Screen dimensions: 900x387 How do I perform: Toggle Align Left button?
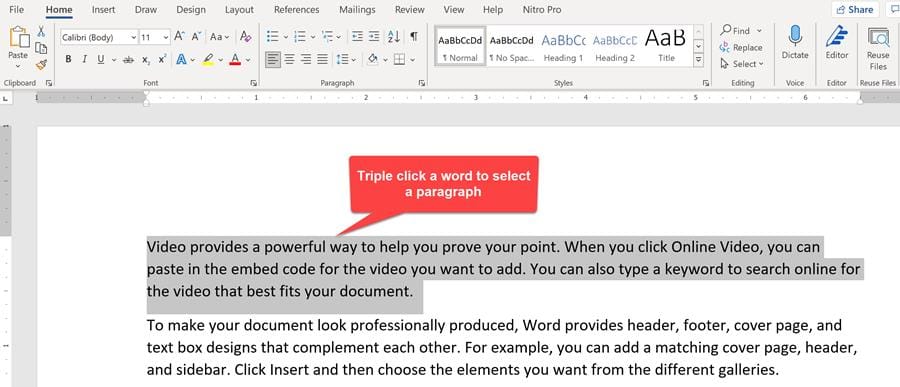tap(273, 59)
